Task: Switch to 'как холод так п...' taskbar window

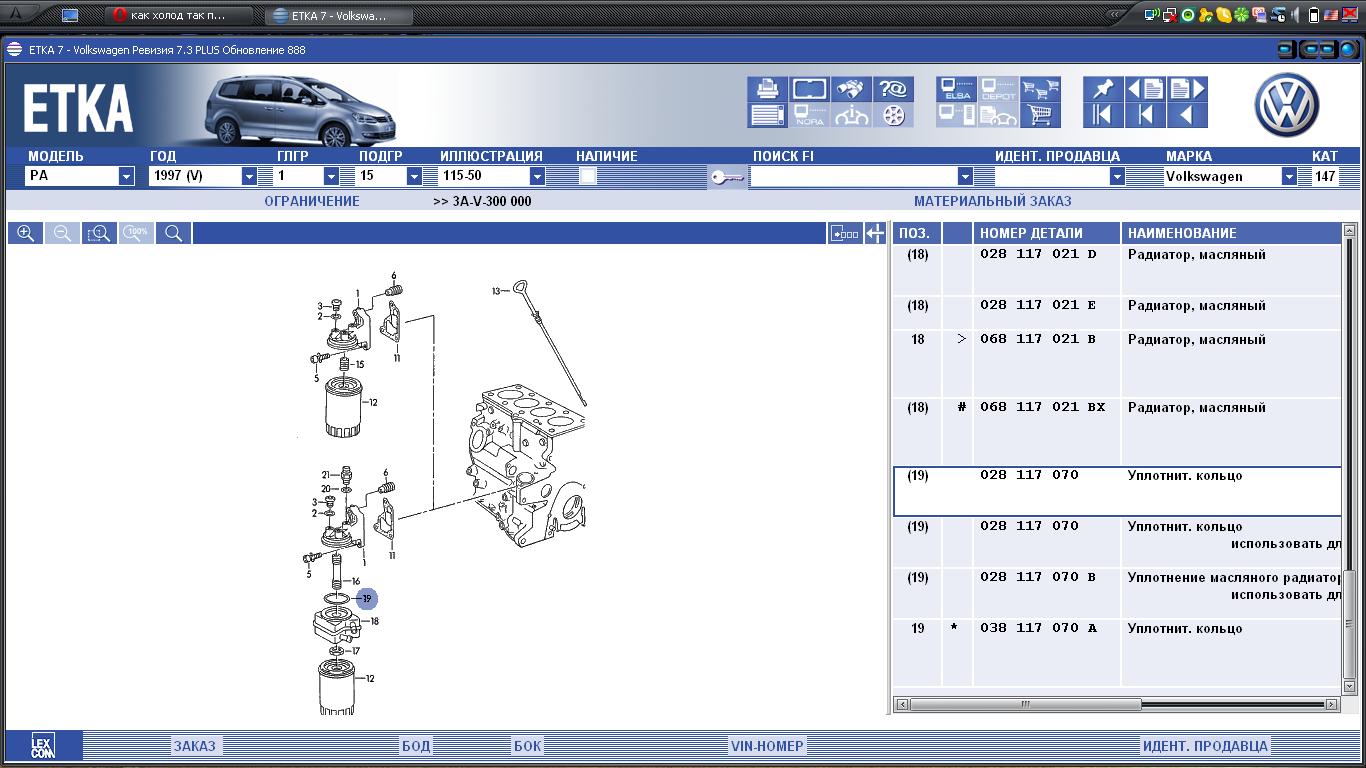Action: (178, 15)
